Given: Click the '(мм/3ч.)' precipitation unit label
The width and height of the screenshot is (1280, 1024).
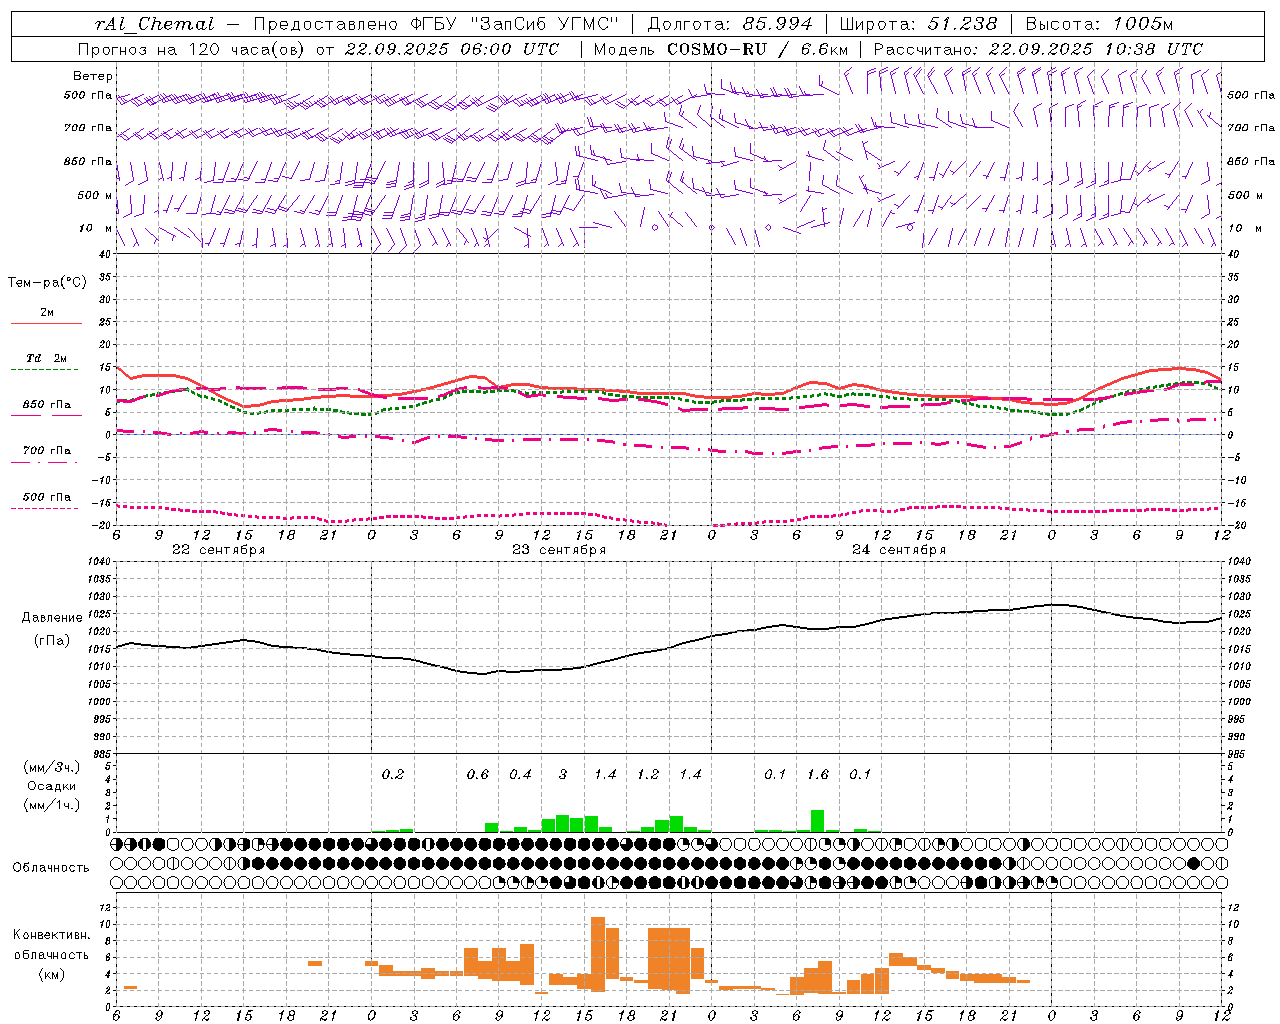Looking at the screenshot, I should tap(52, 768).
